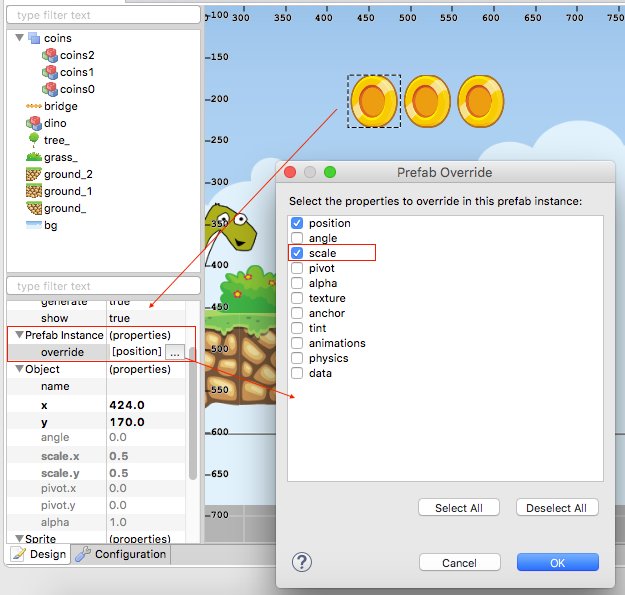Click the ground_ sprite icon
Viewport: 625px width, 595px height.
pos(34,208)
